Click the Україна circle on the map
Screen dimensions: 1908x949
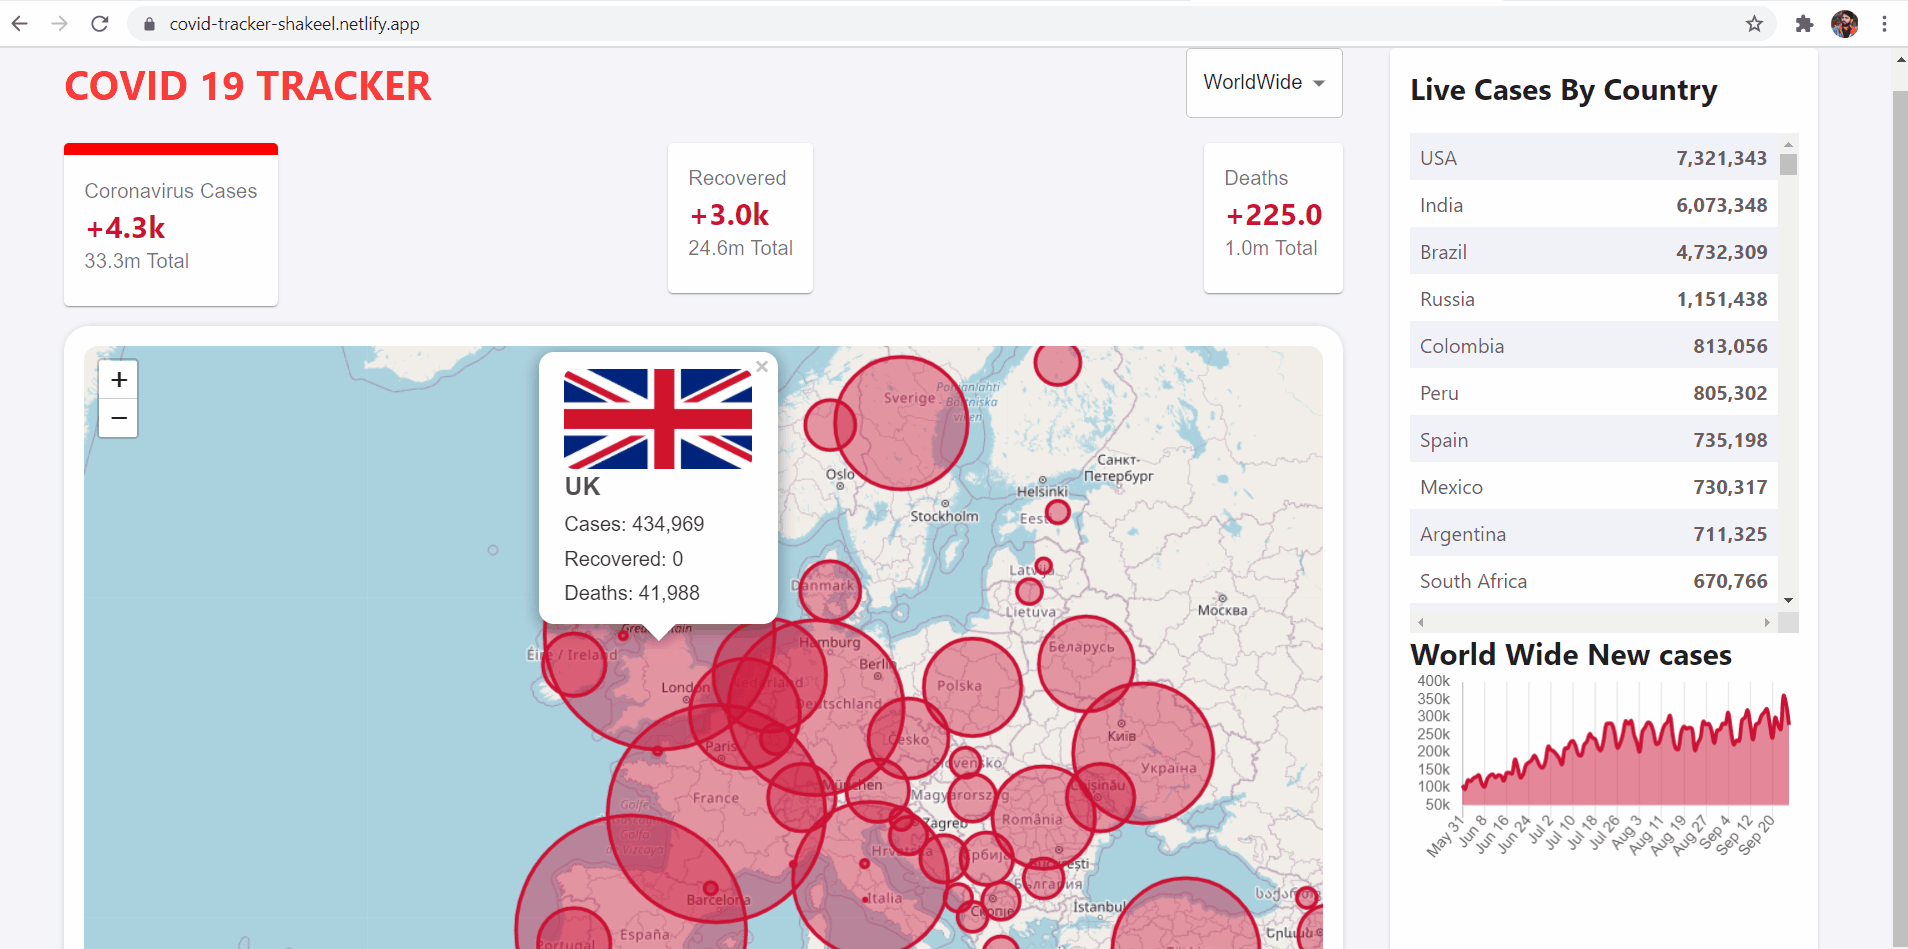point(1143,753)
